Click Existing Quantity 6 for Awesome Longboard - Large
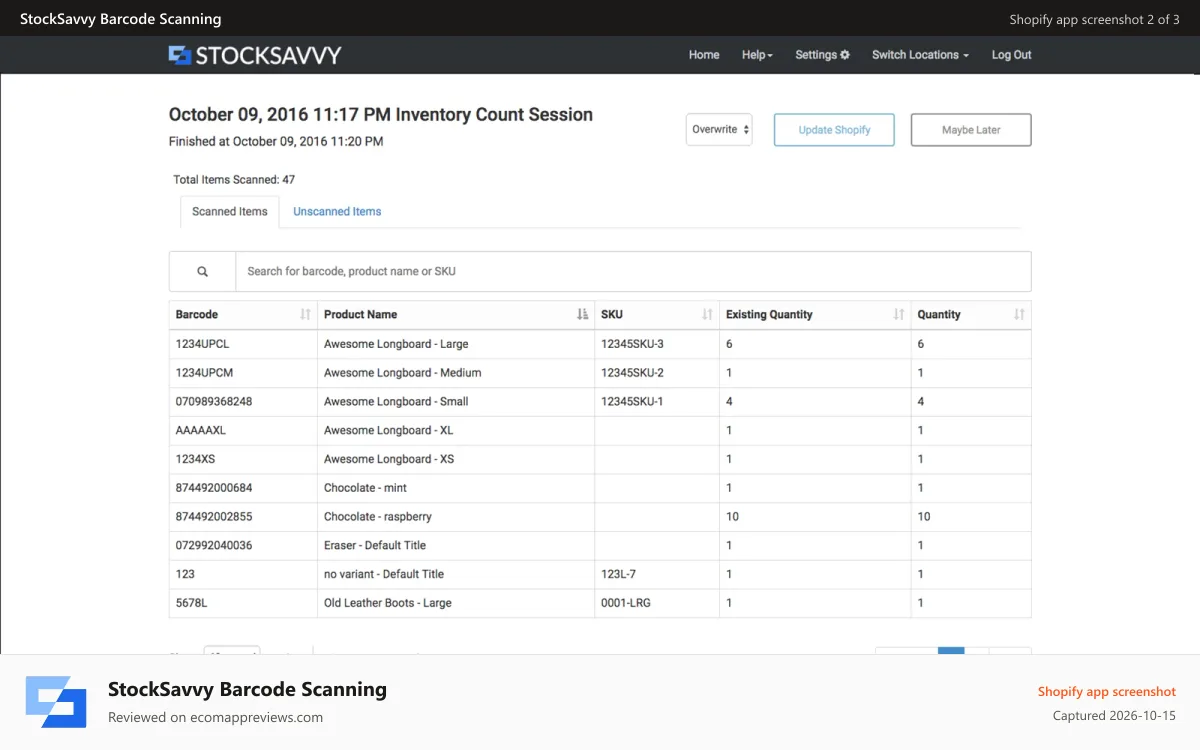 click(x=729, y=344)
